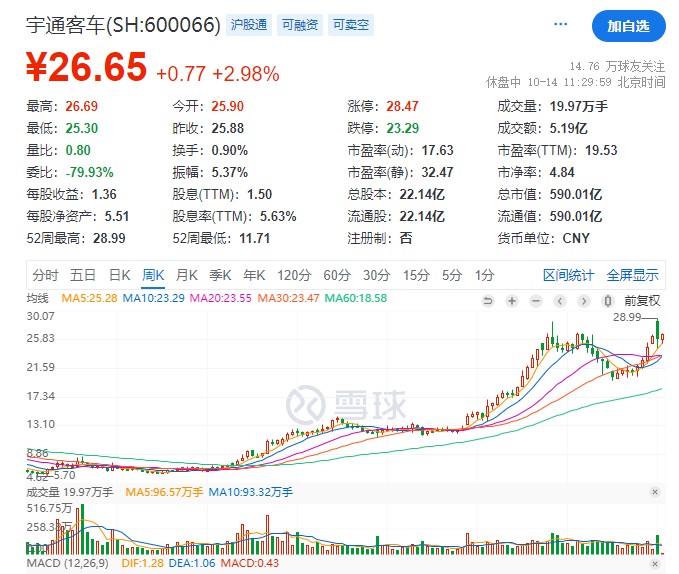Switch to the 分时 chart tab
The width and height of the screenshot is (679, 574).
pyautogui.click(x=45, y=275)
